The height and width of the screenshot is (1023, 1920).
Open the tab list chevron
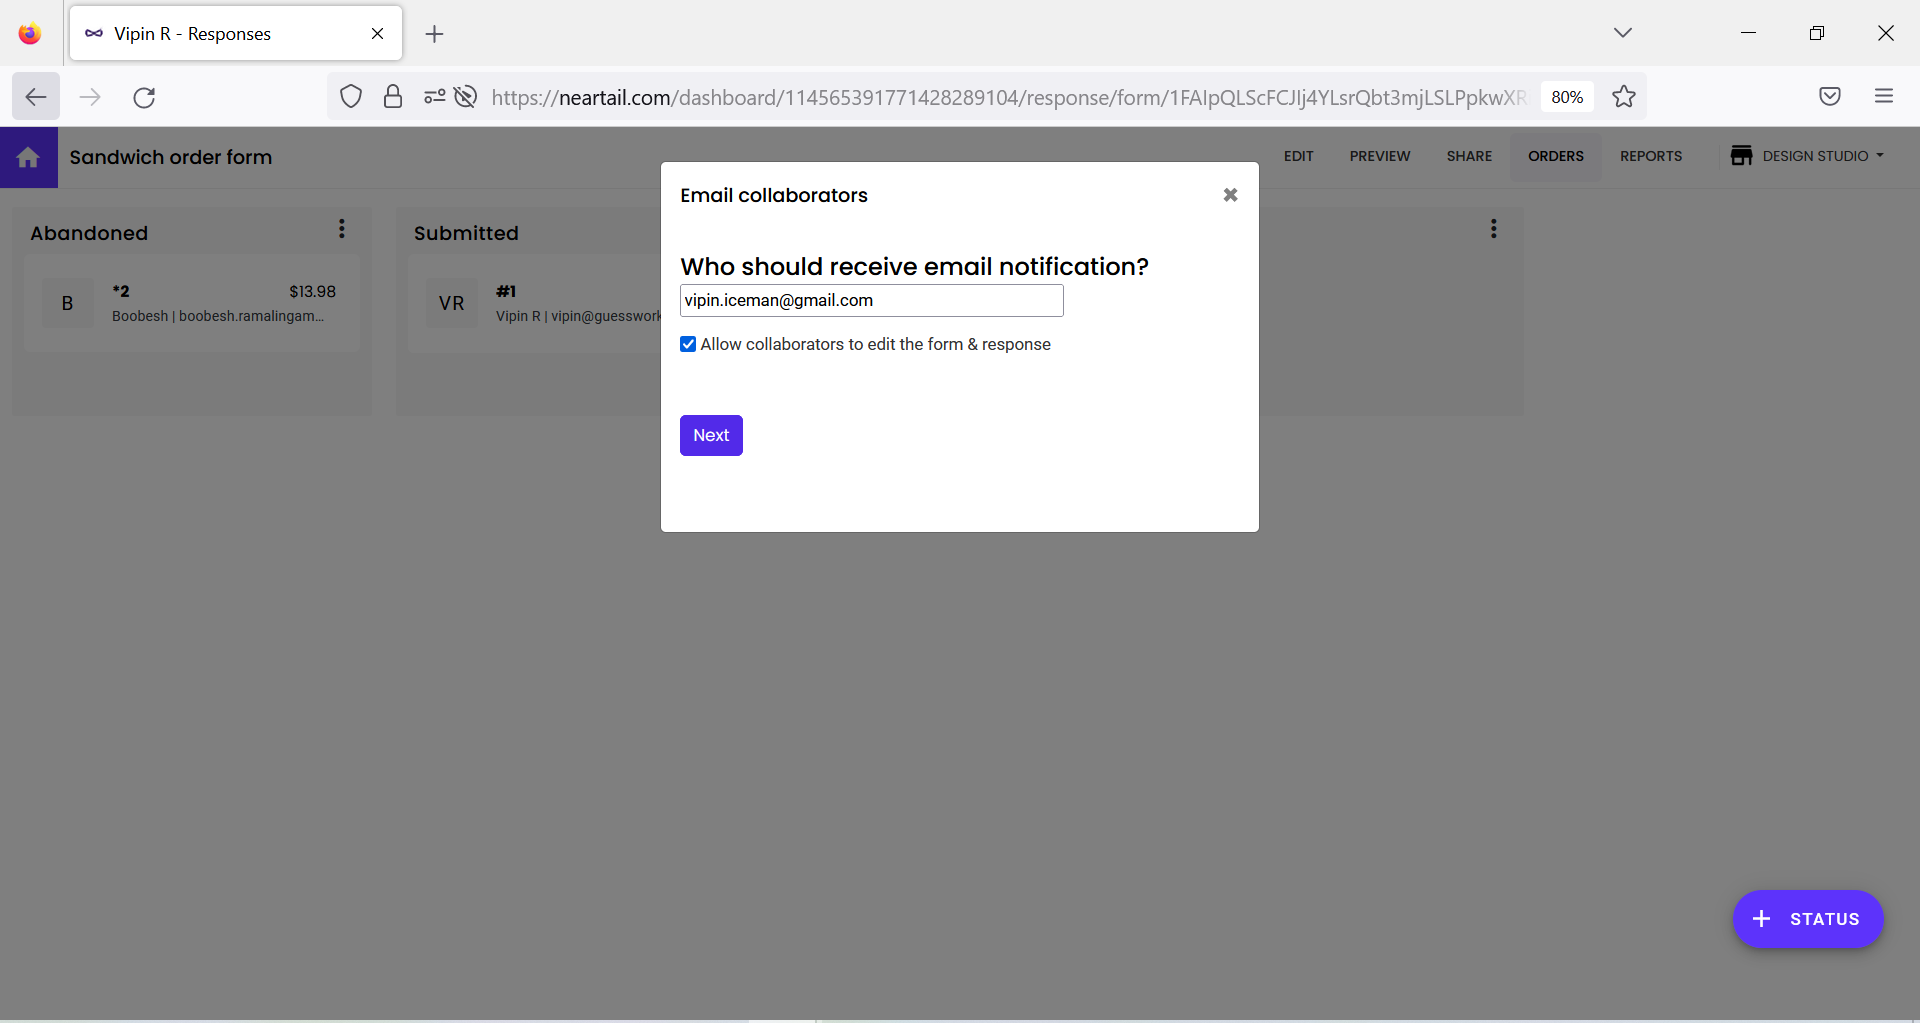(1622, 32)
